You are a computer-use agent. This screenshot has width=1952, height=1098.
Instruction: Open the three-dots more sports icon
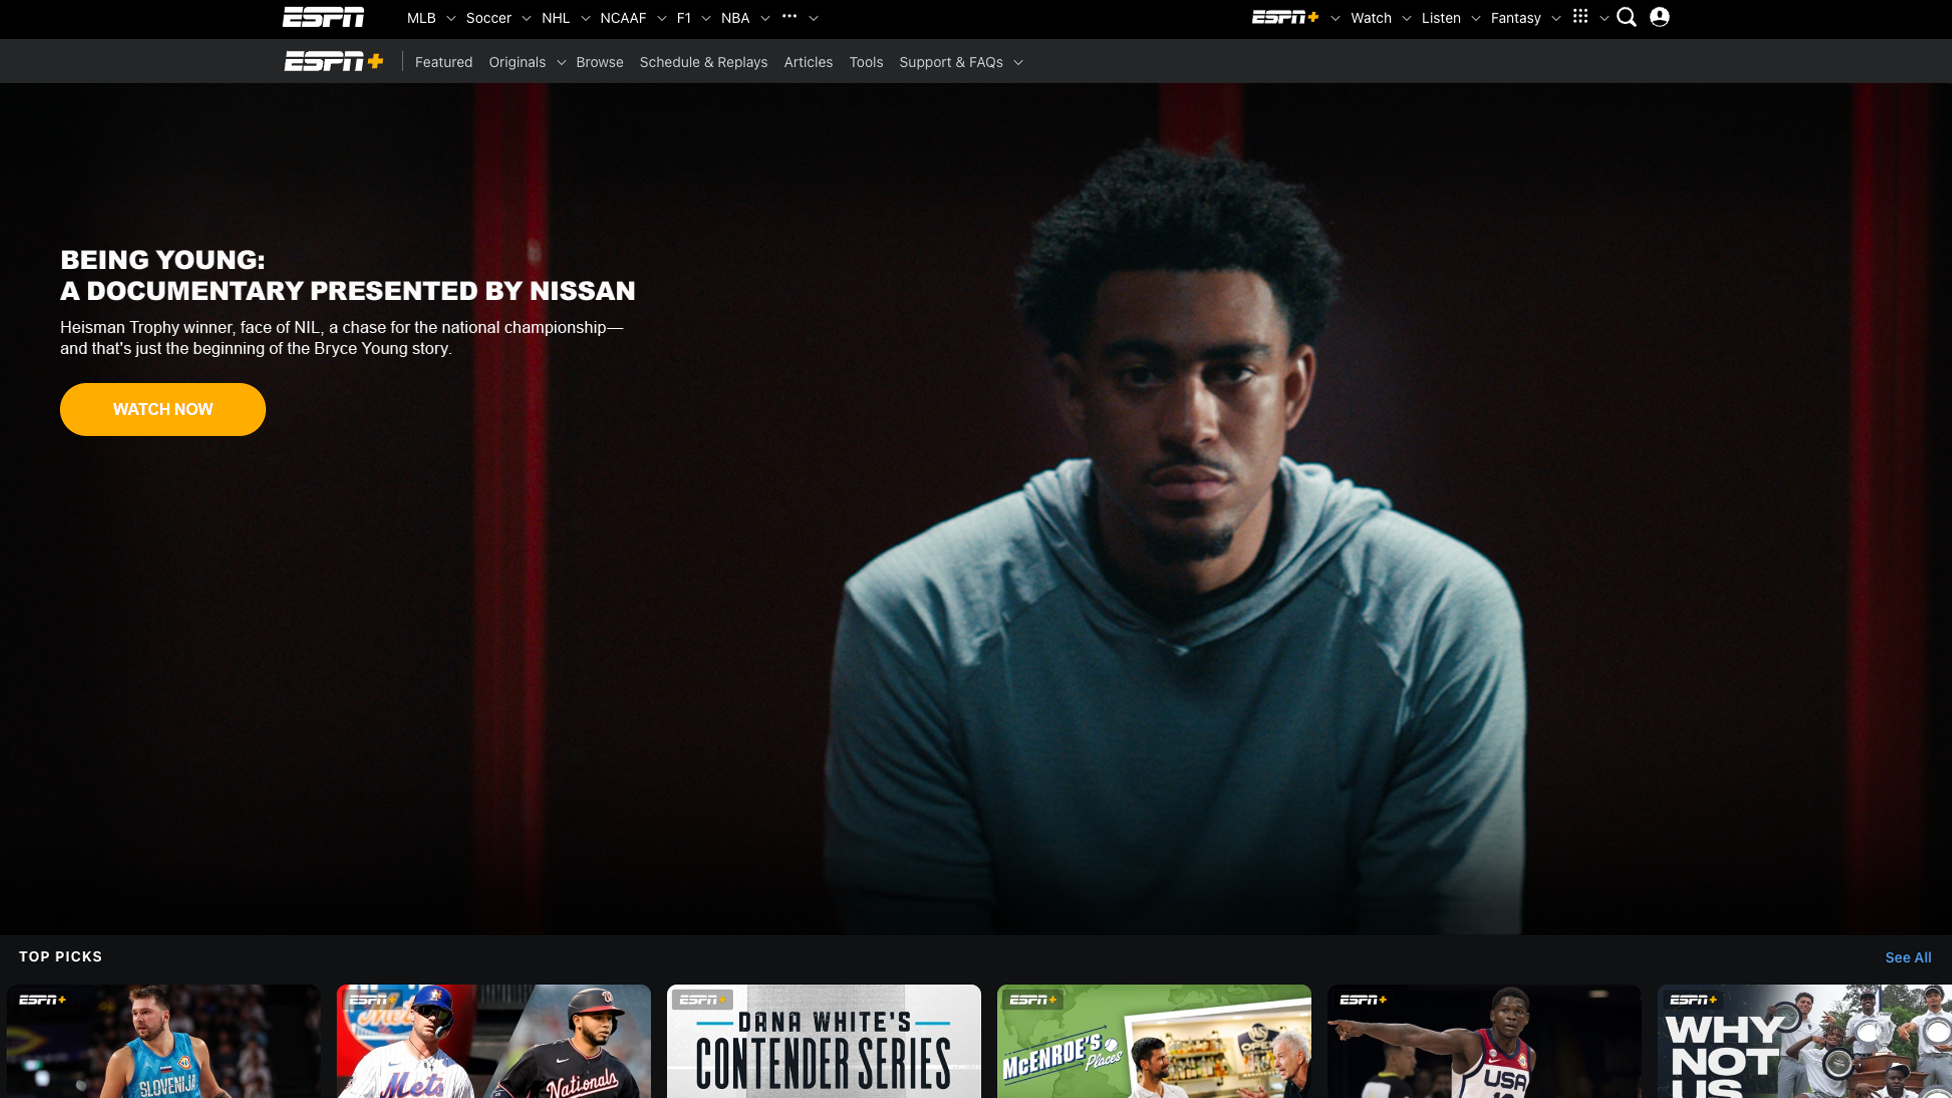click(789, 17)
